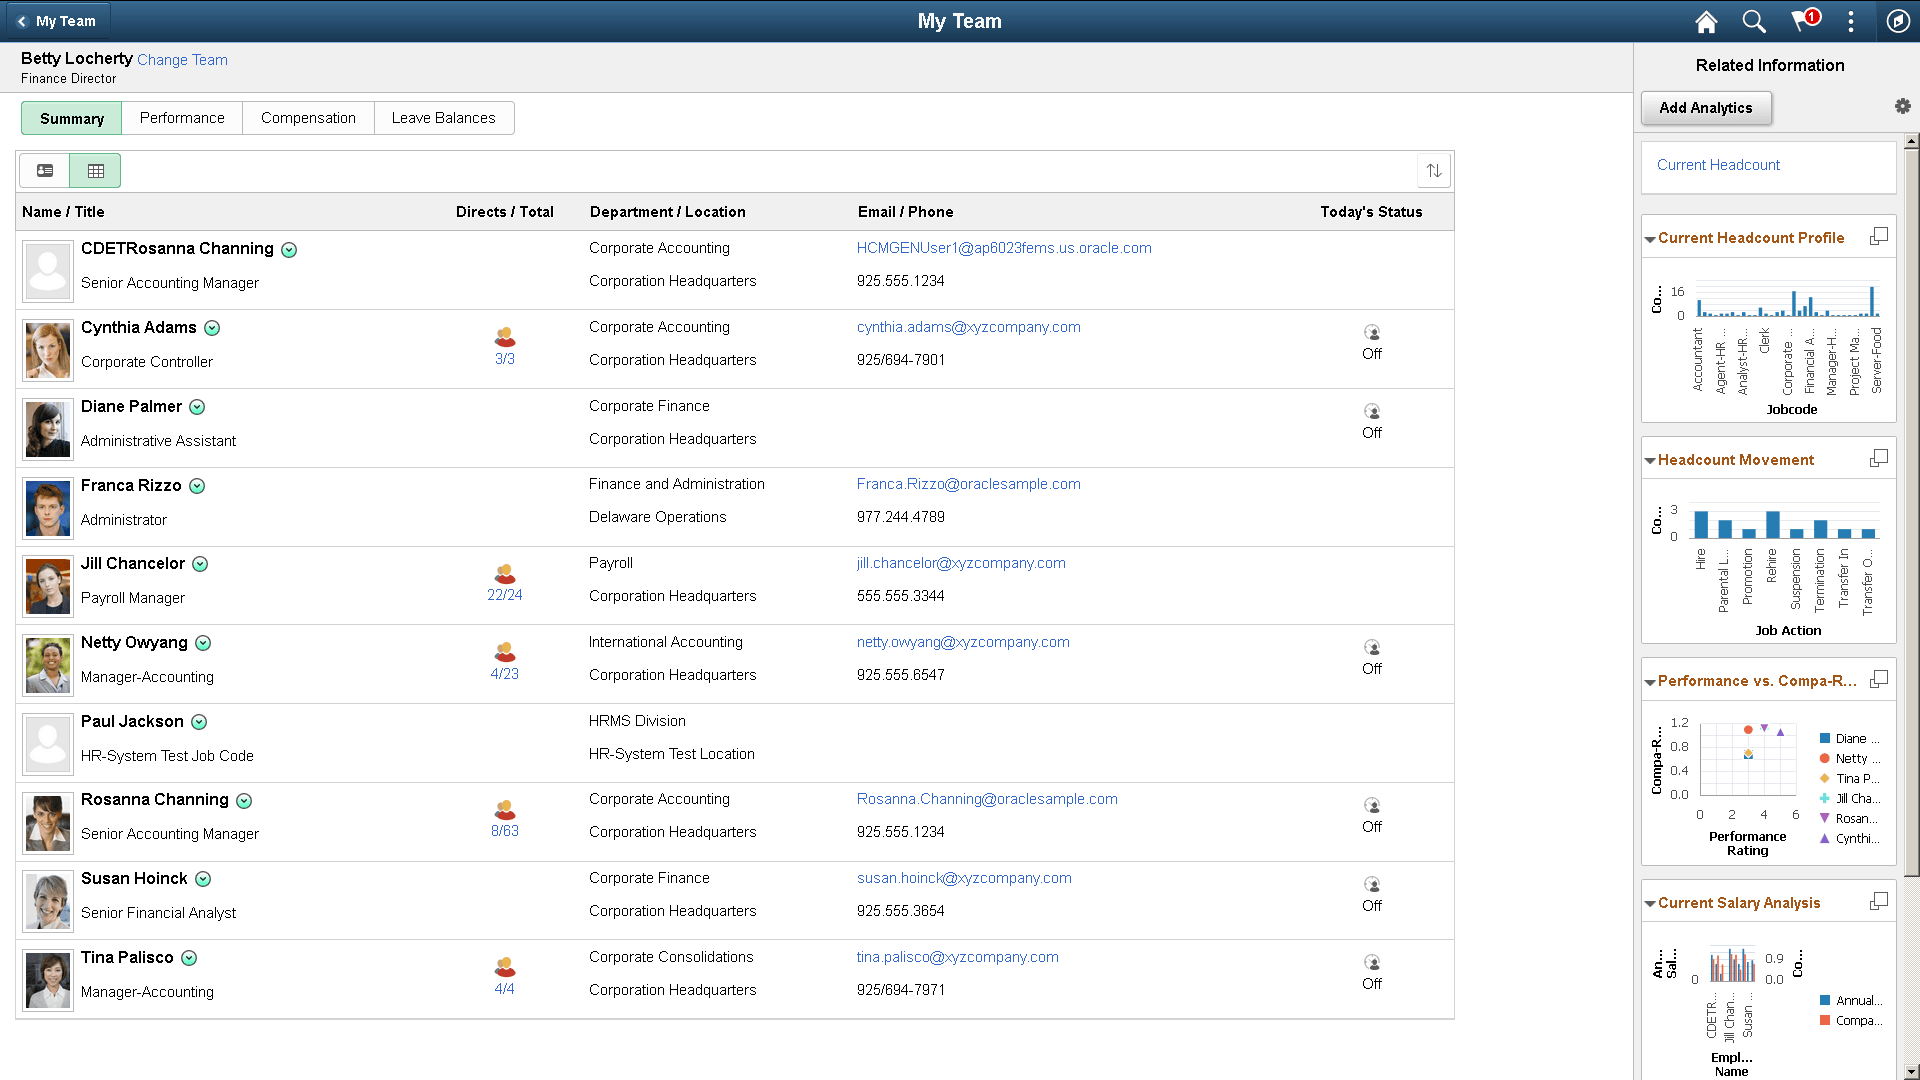The image size is (1920, 1080).
Task: Collapse the Headcount Movement section
Action: click(1650, 460)
